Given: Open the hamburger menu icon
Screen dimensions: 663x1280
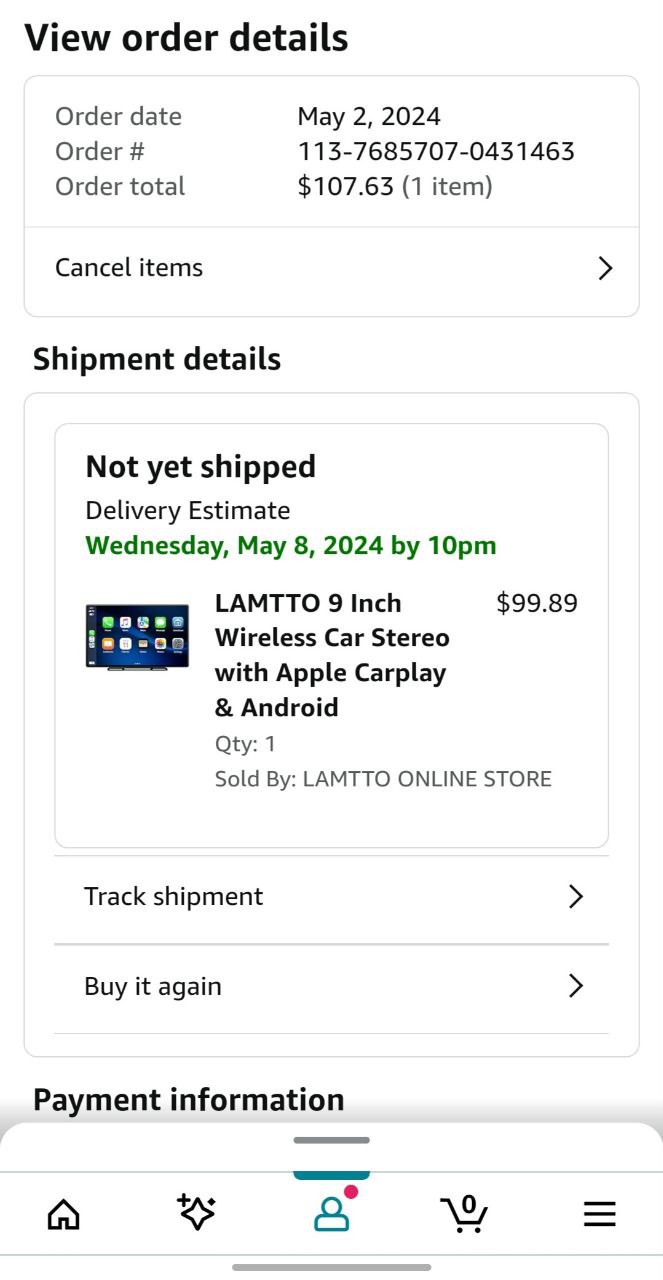Looking at the screenshot, I should click(599, 1214).
